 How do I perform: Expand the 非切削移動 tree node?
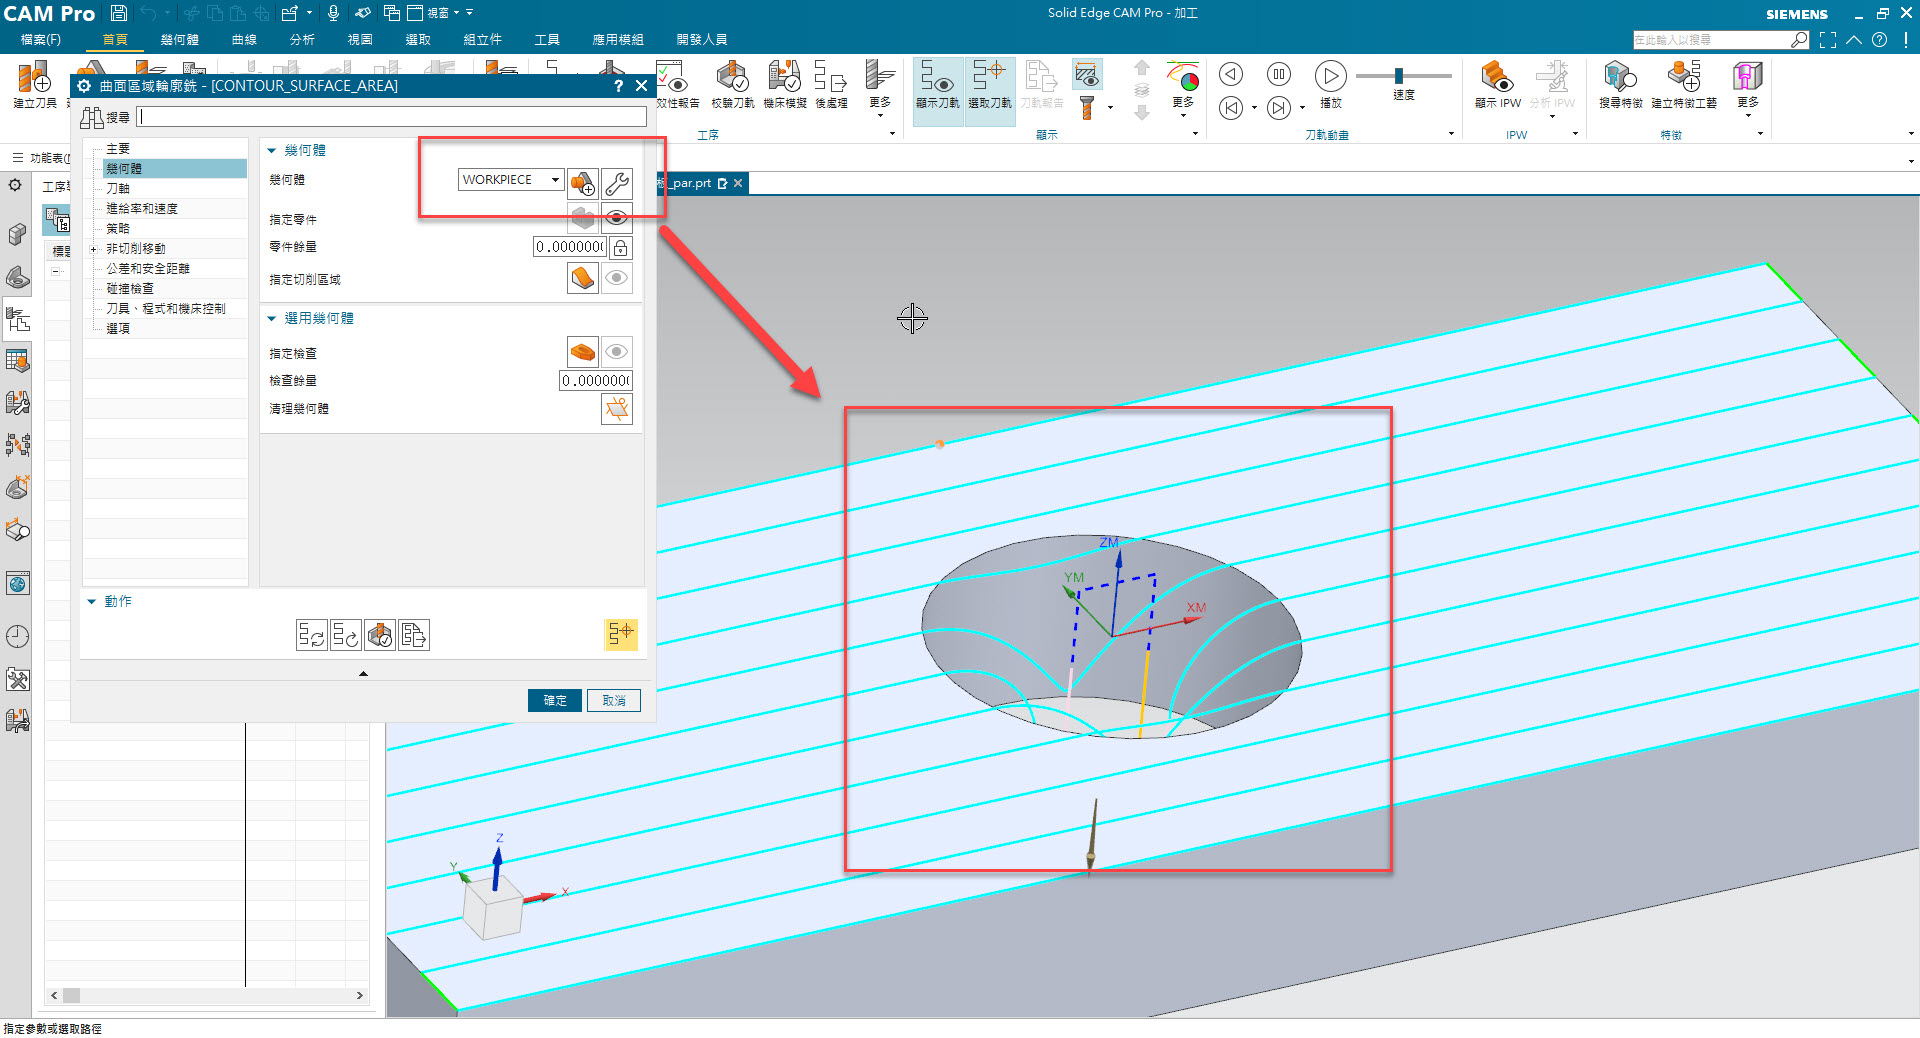(x=94, y=249)
